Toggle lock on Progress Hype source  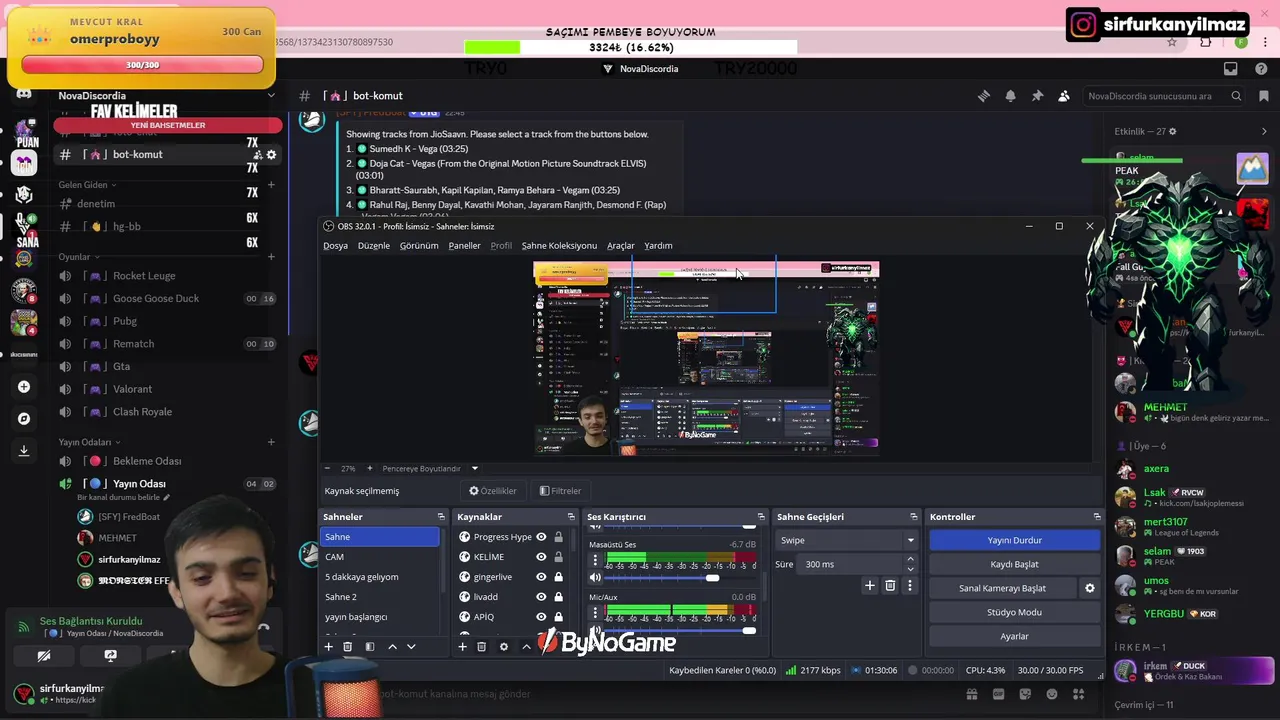tap(558, 537)
